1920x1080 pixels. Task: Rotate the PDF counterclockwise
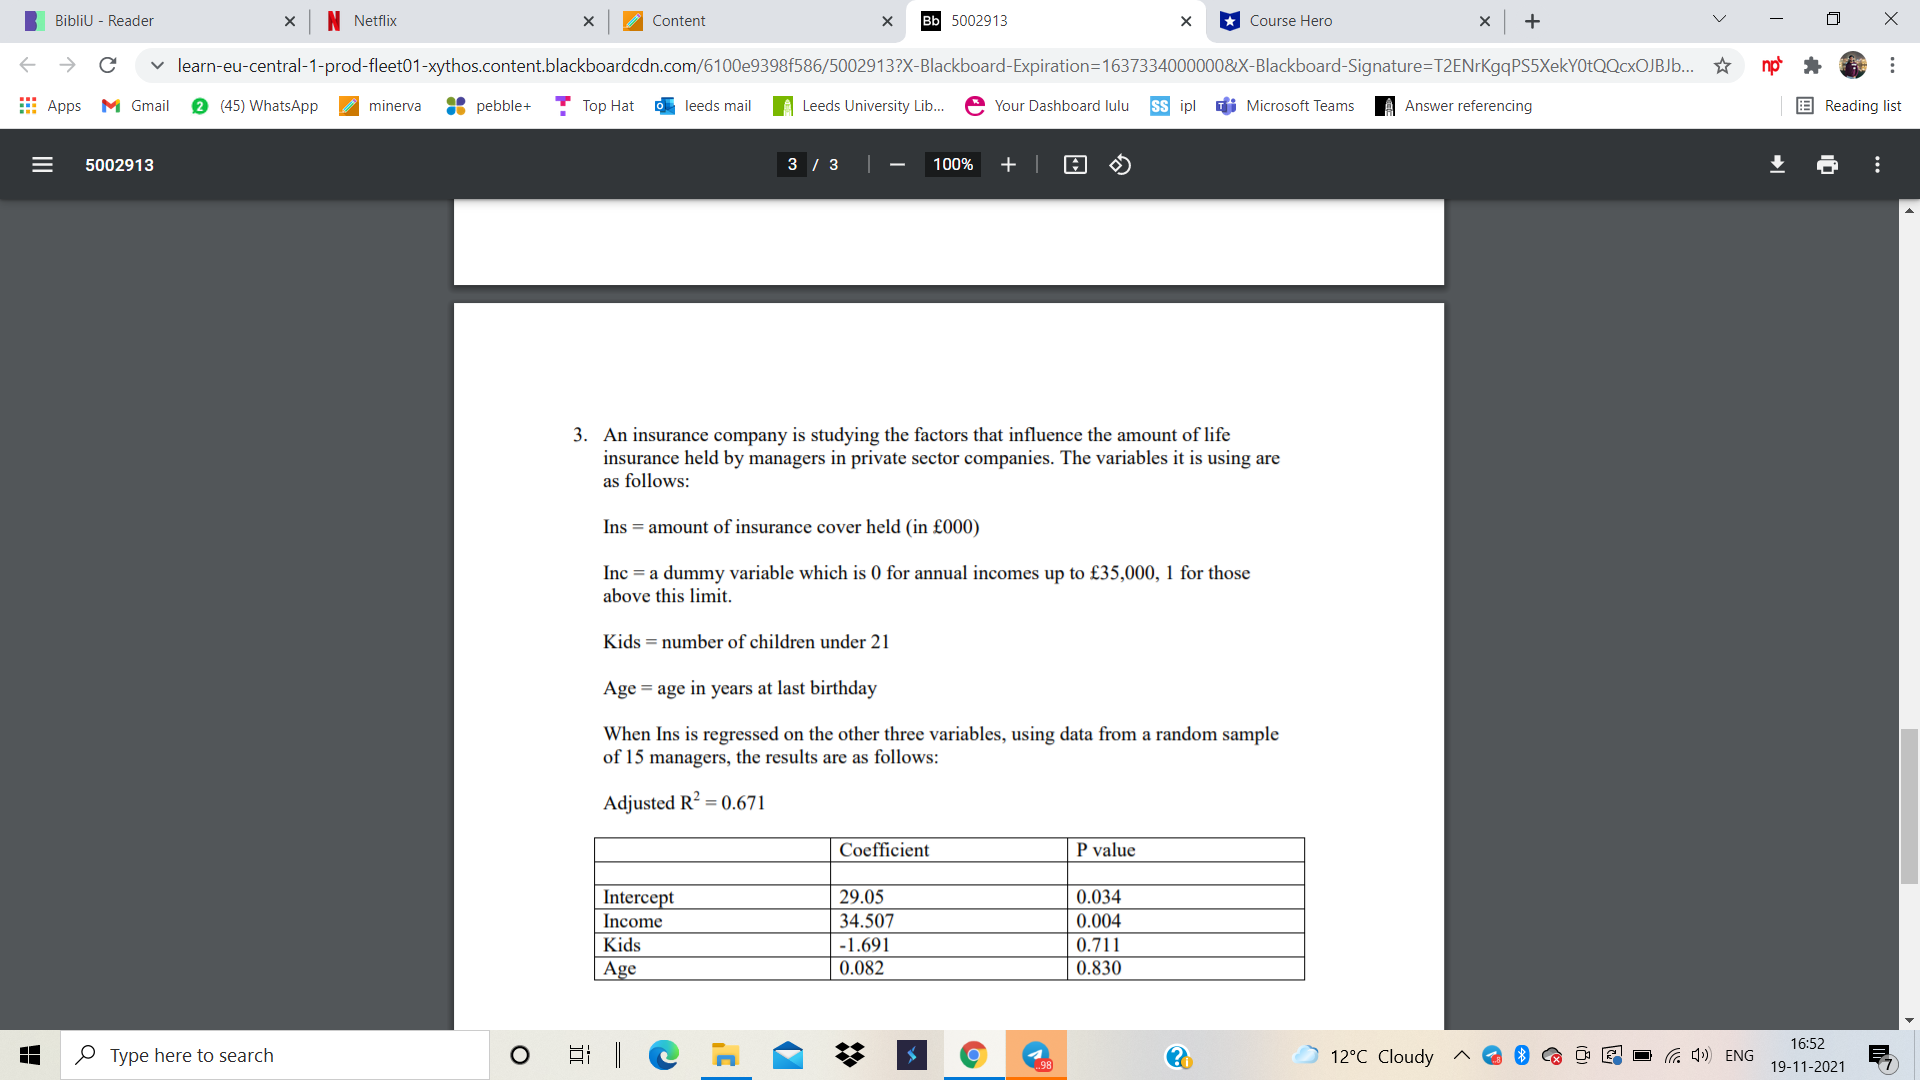pos(1120,165)
